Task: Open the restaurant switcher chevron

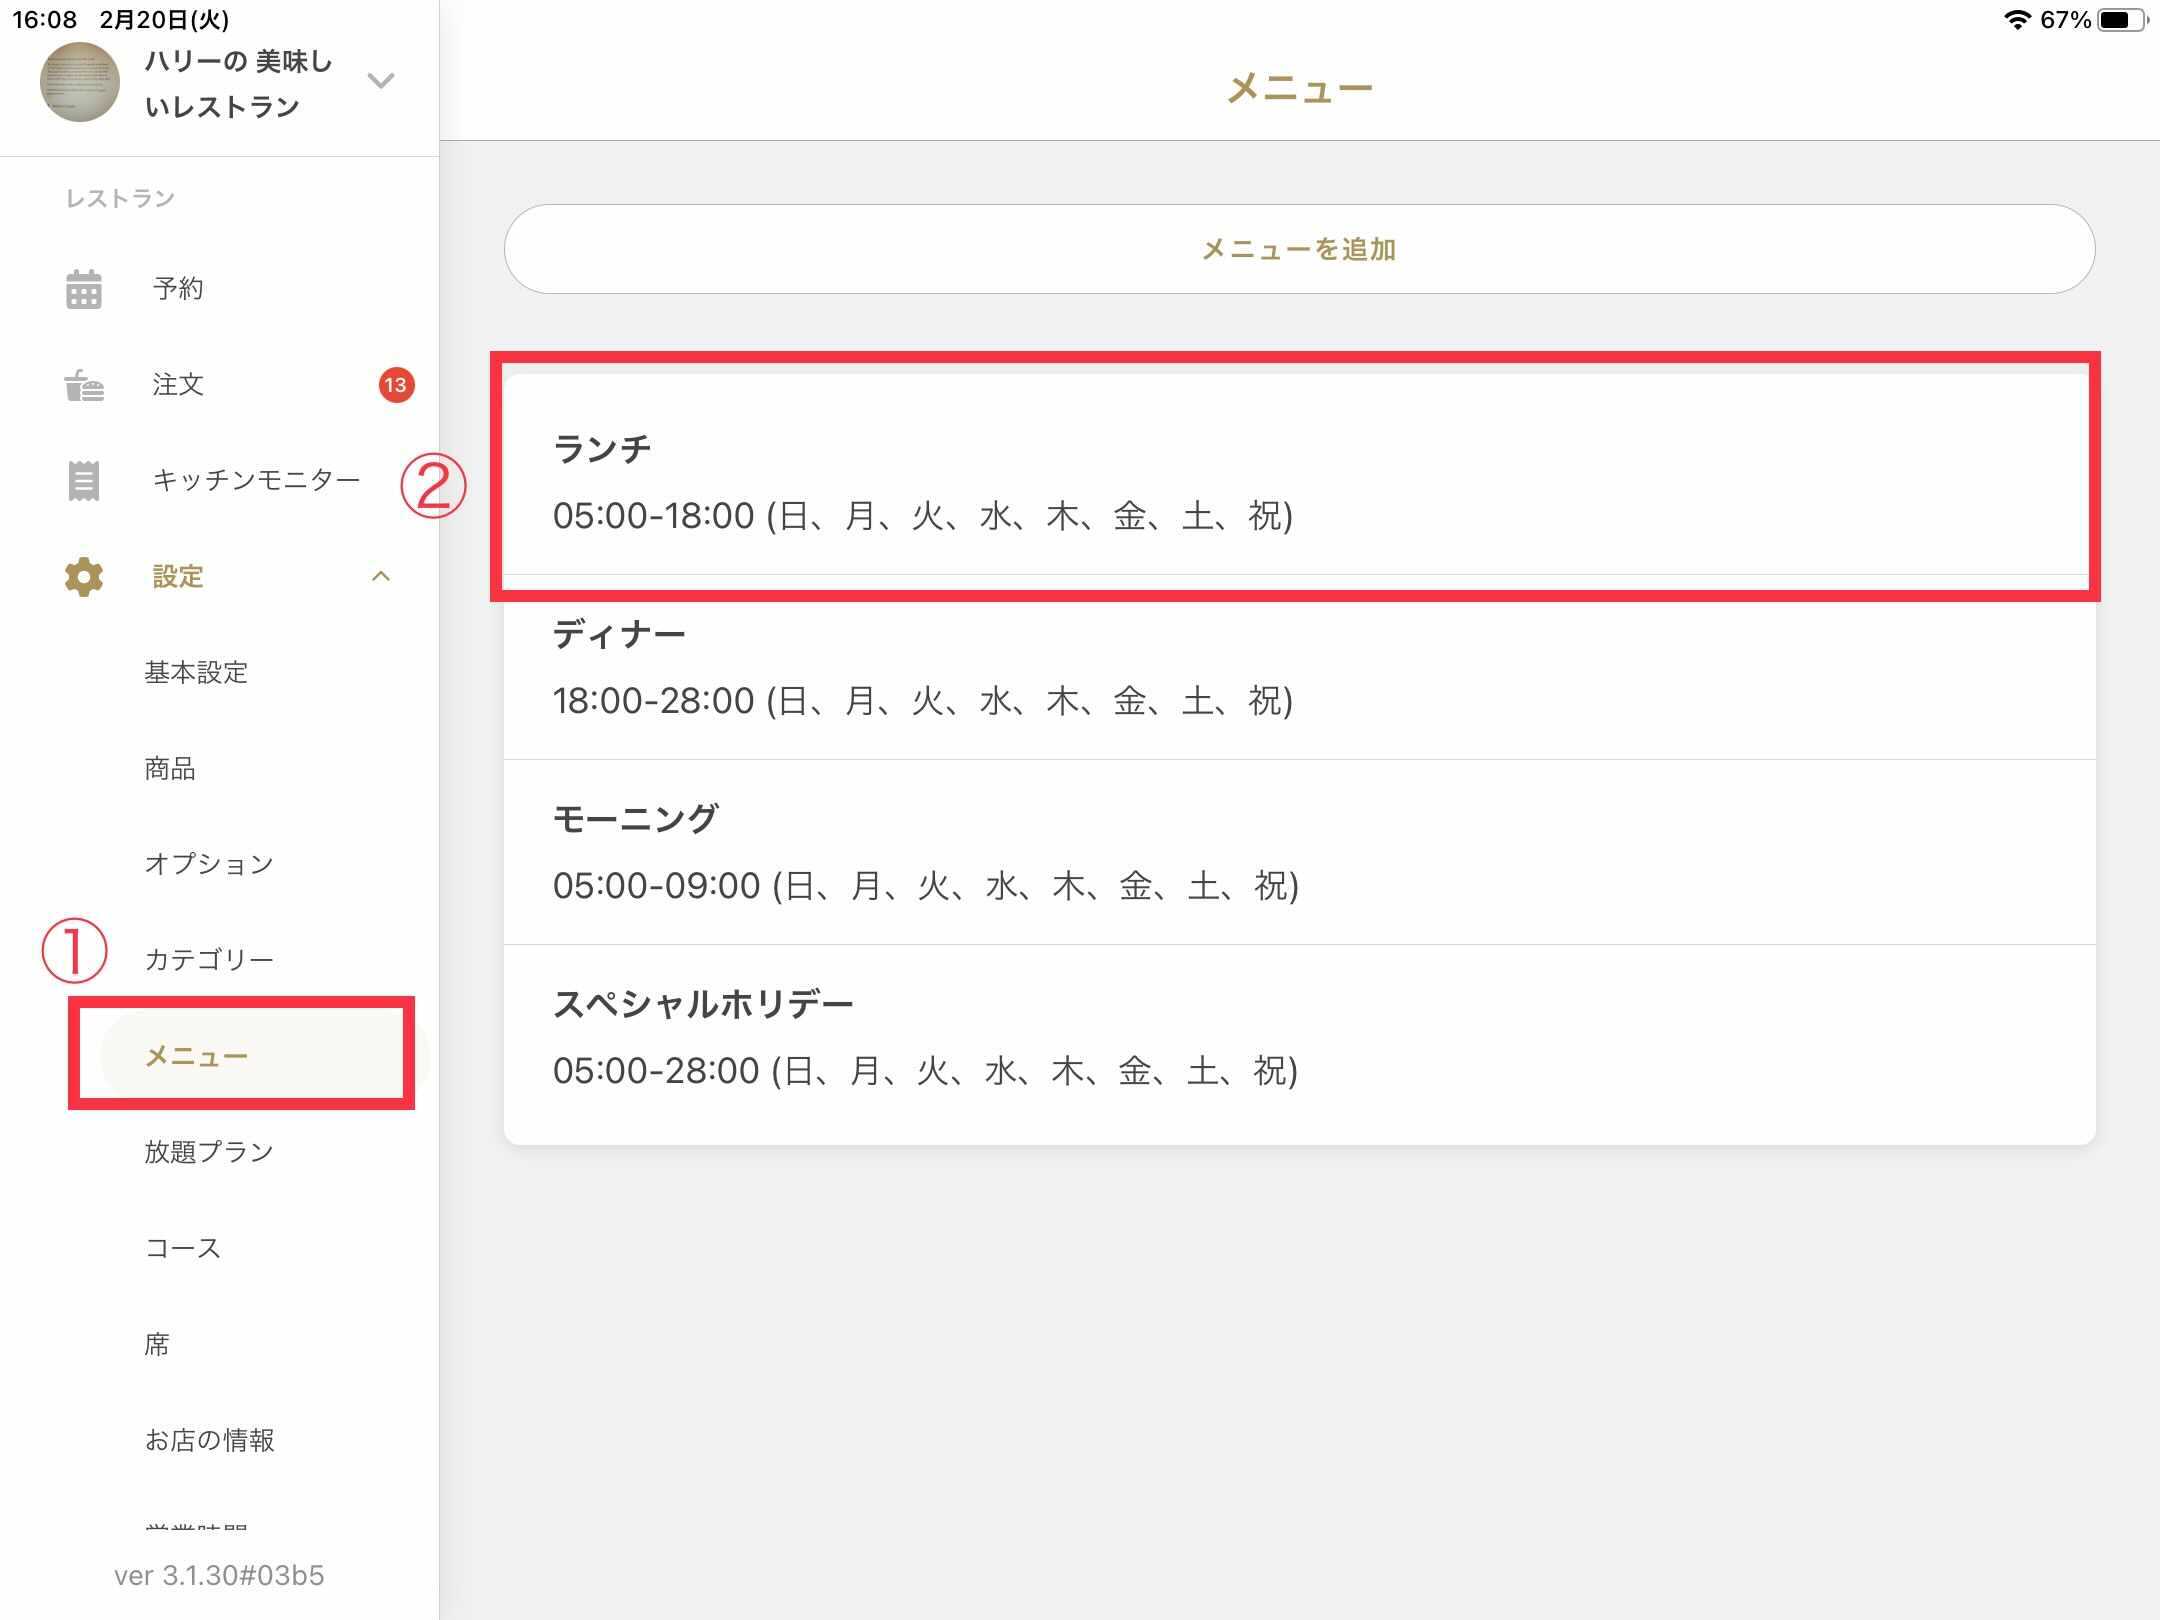Action: click(381, 80)
